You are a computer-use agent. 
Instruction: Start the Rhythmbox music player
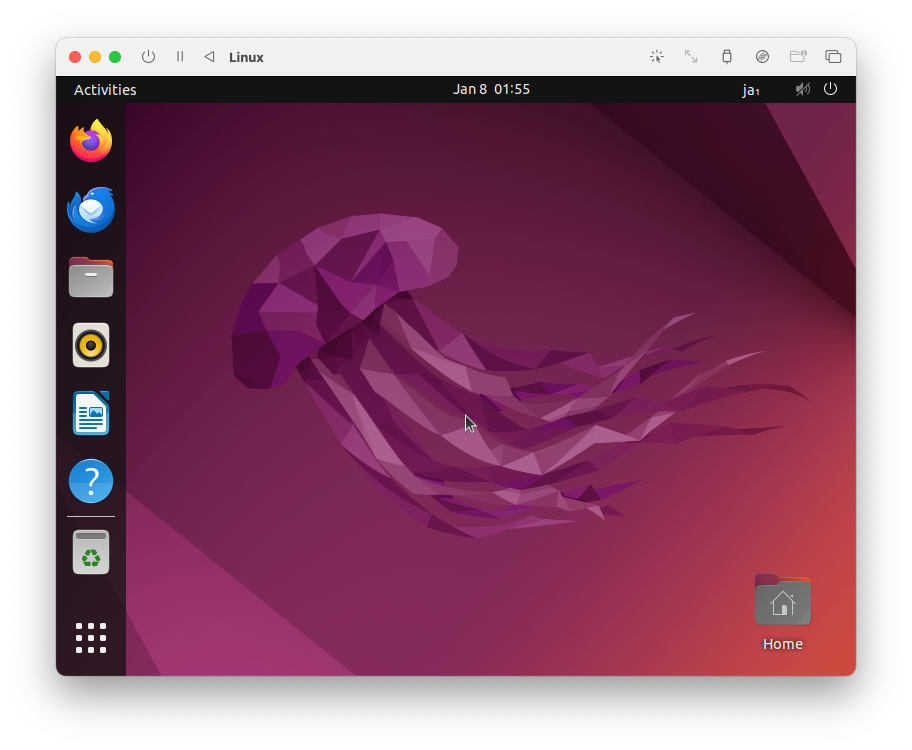click(90, 345)
